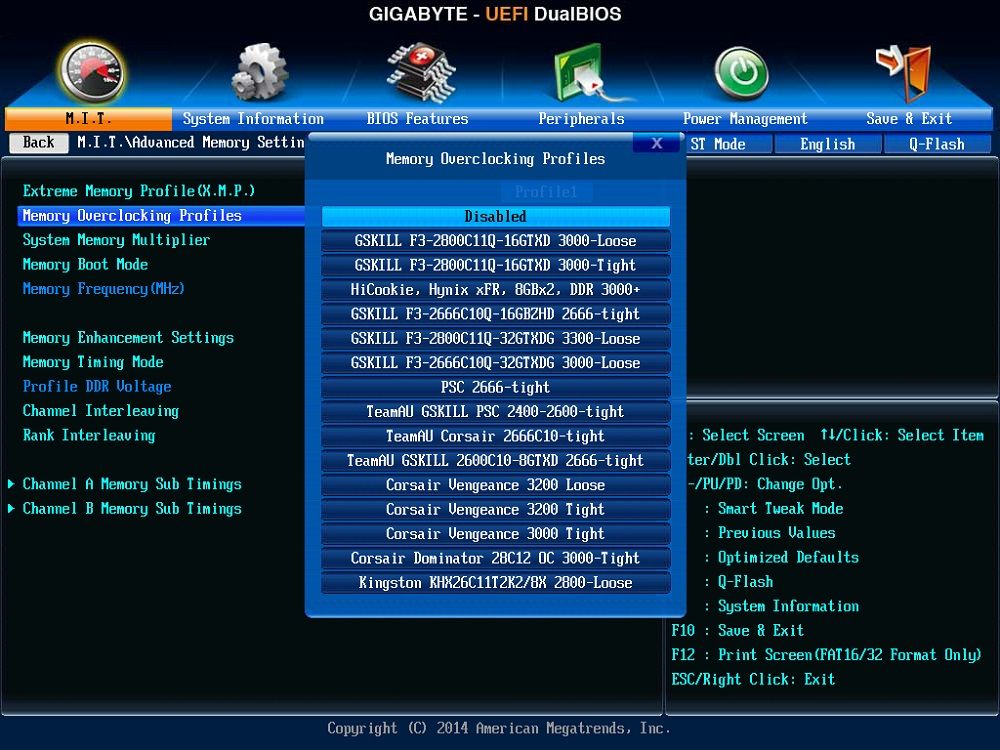This screenshot has height=750, width=1000.
Task: Click the ESC/Right Click: Exit help entry
Action: (x=753, y=679)
